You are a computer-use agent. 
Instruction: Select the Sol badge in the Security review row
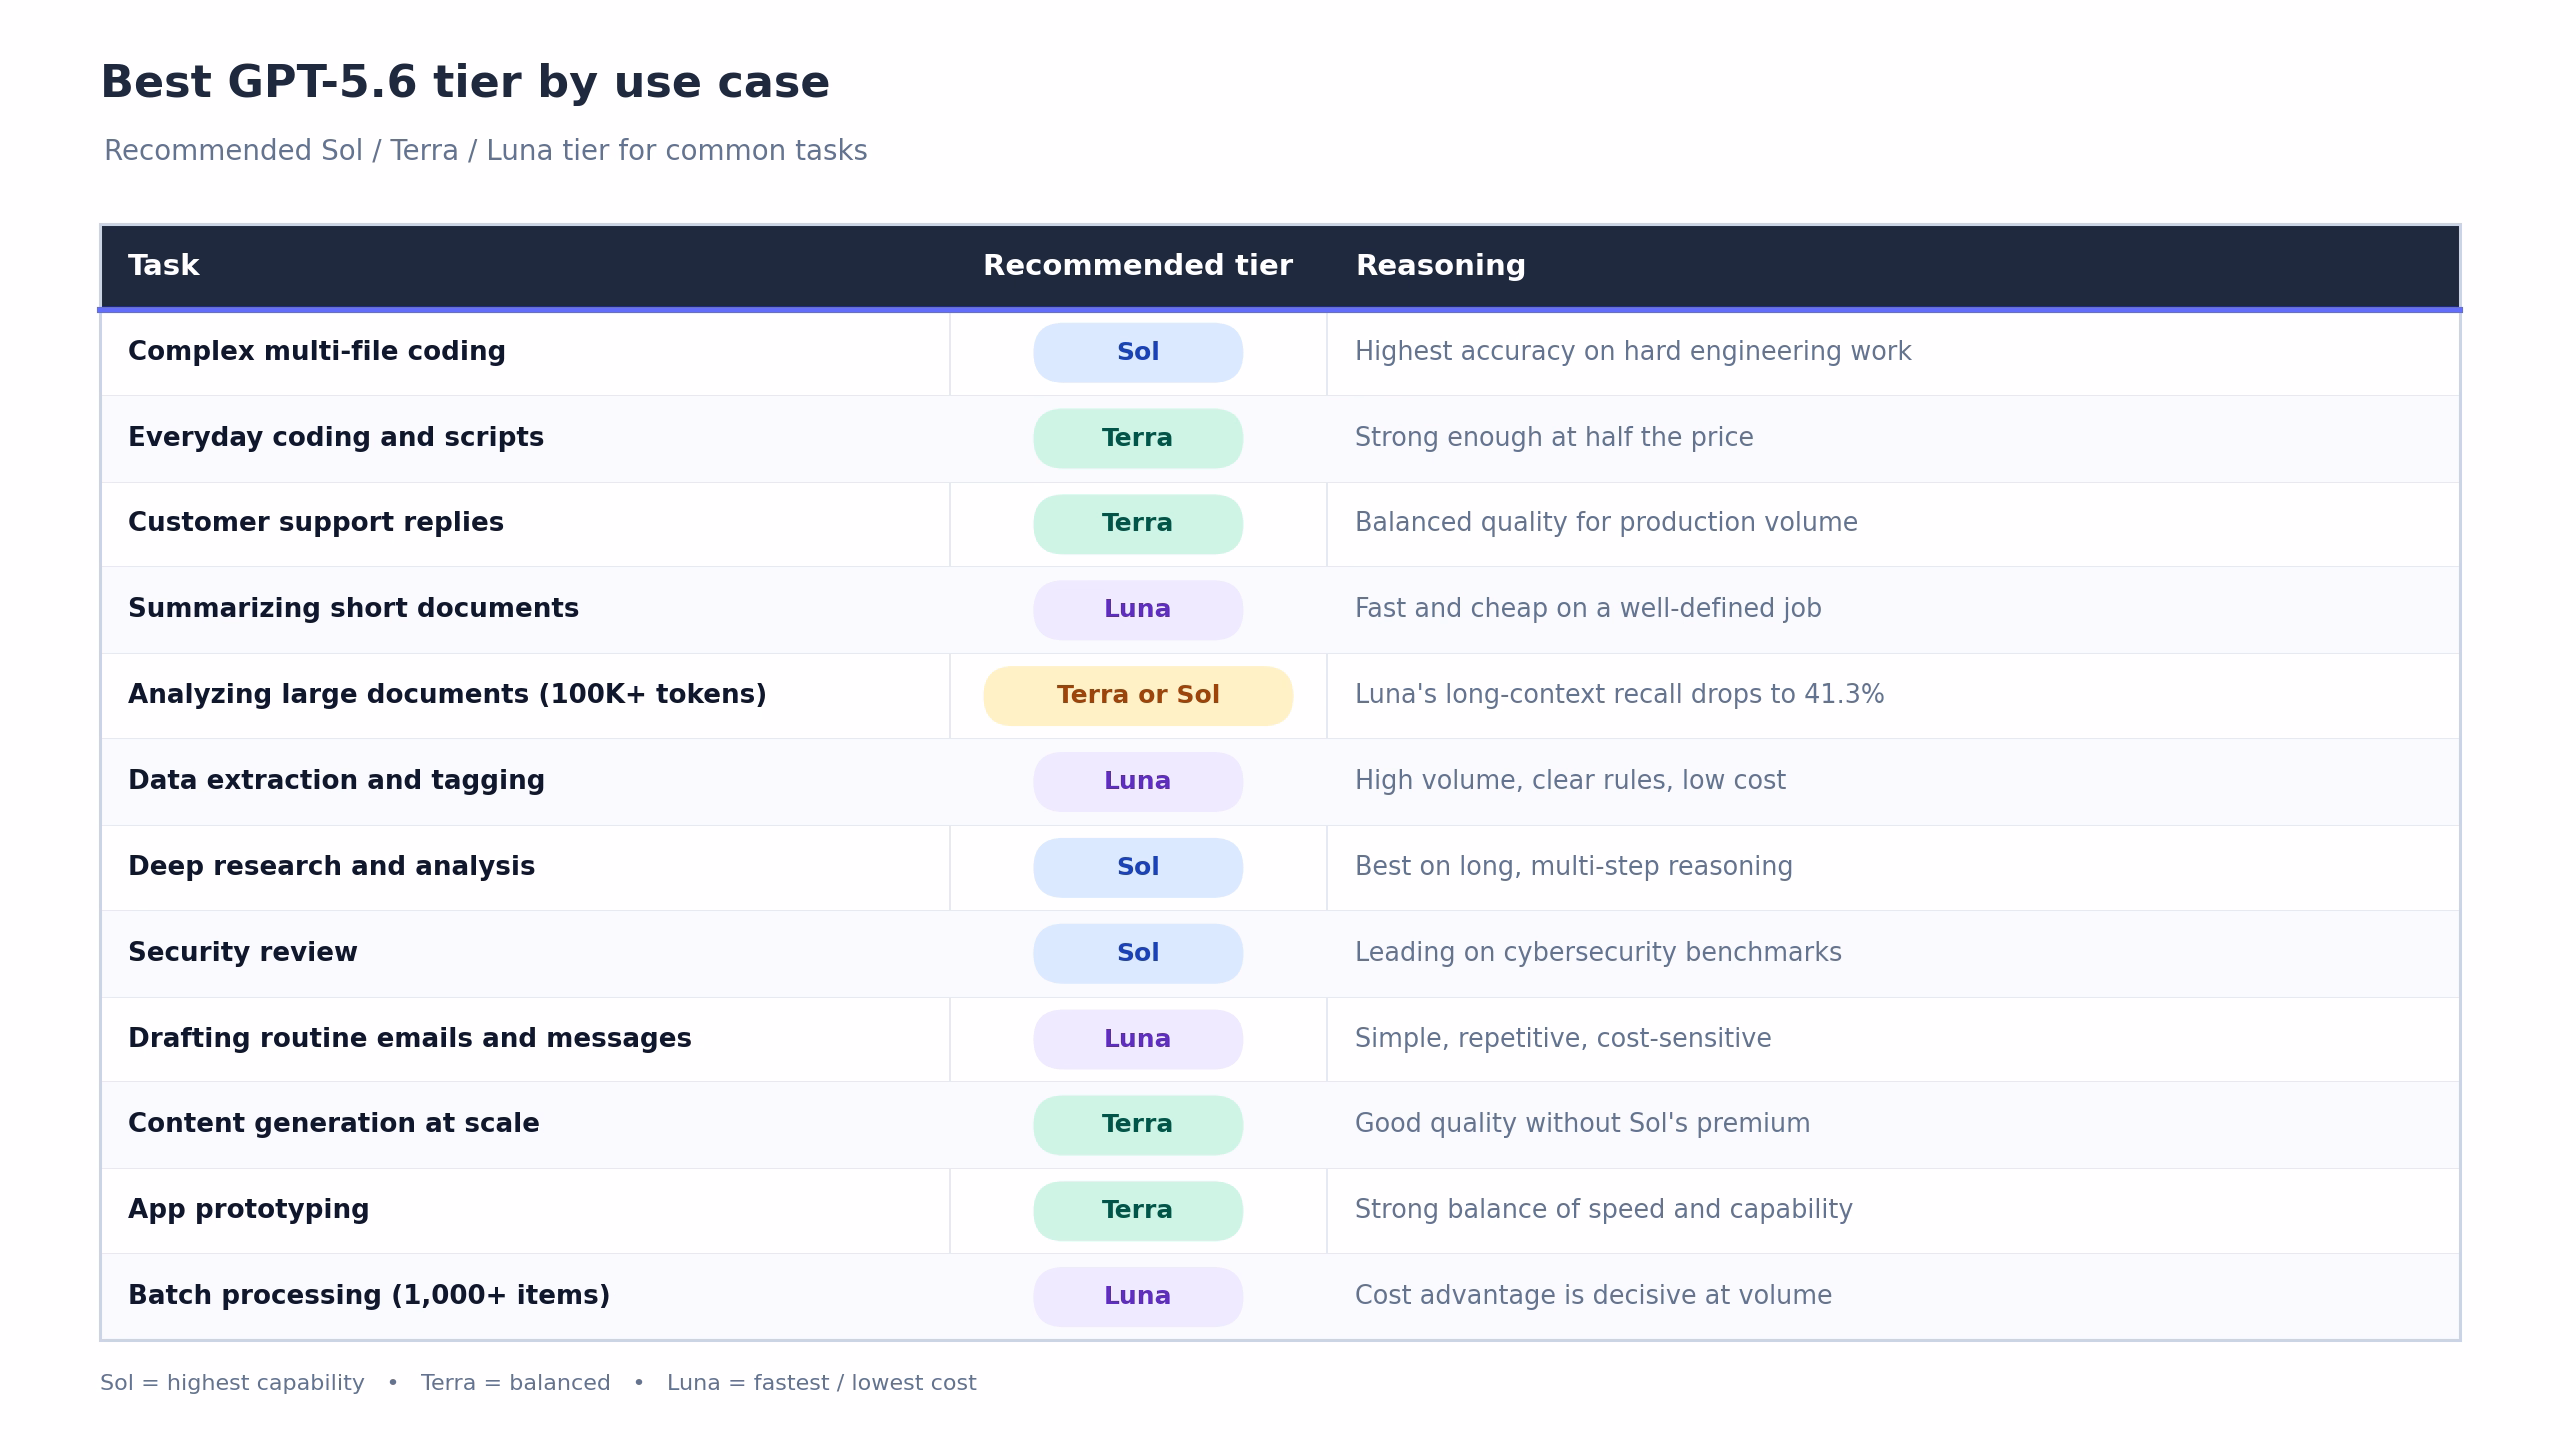click(x=1138, y=954)
